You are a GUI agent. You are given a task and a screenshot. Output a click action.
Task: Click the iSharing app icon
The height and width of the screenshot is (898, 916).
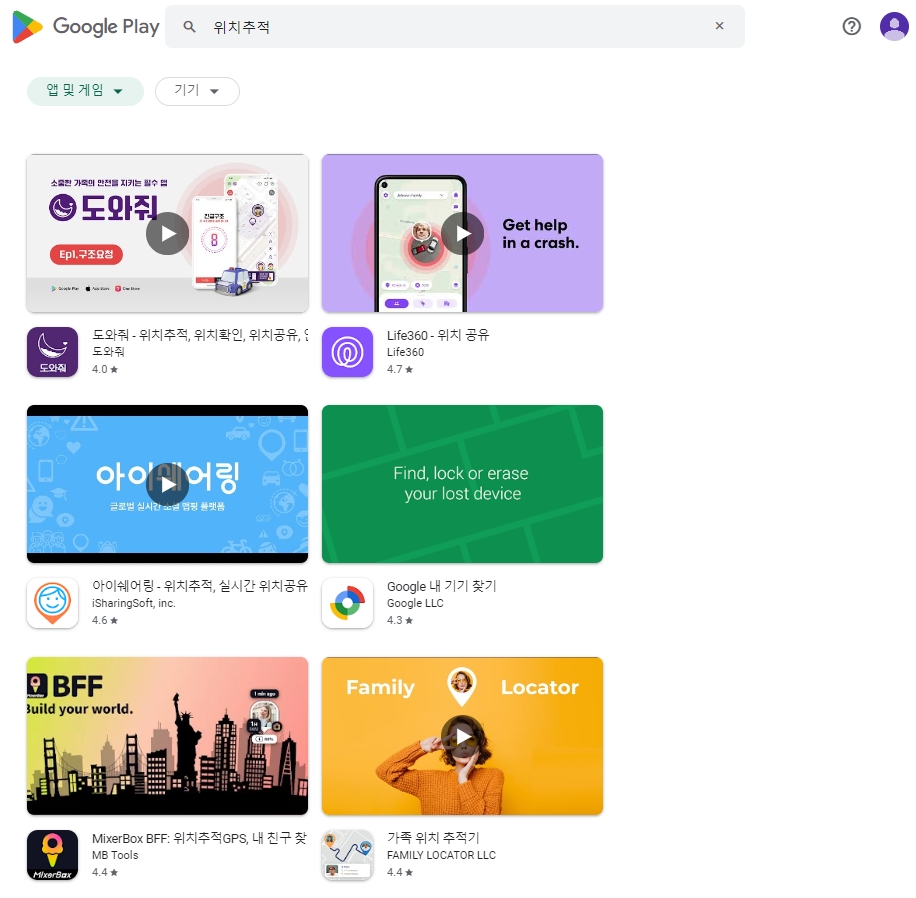[x=53, y=603]
